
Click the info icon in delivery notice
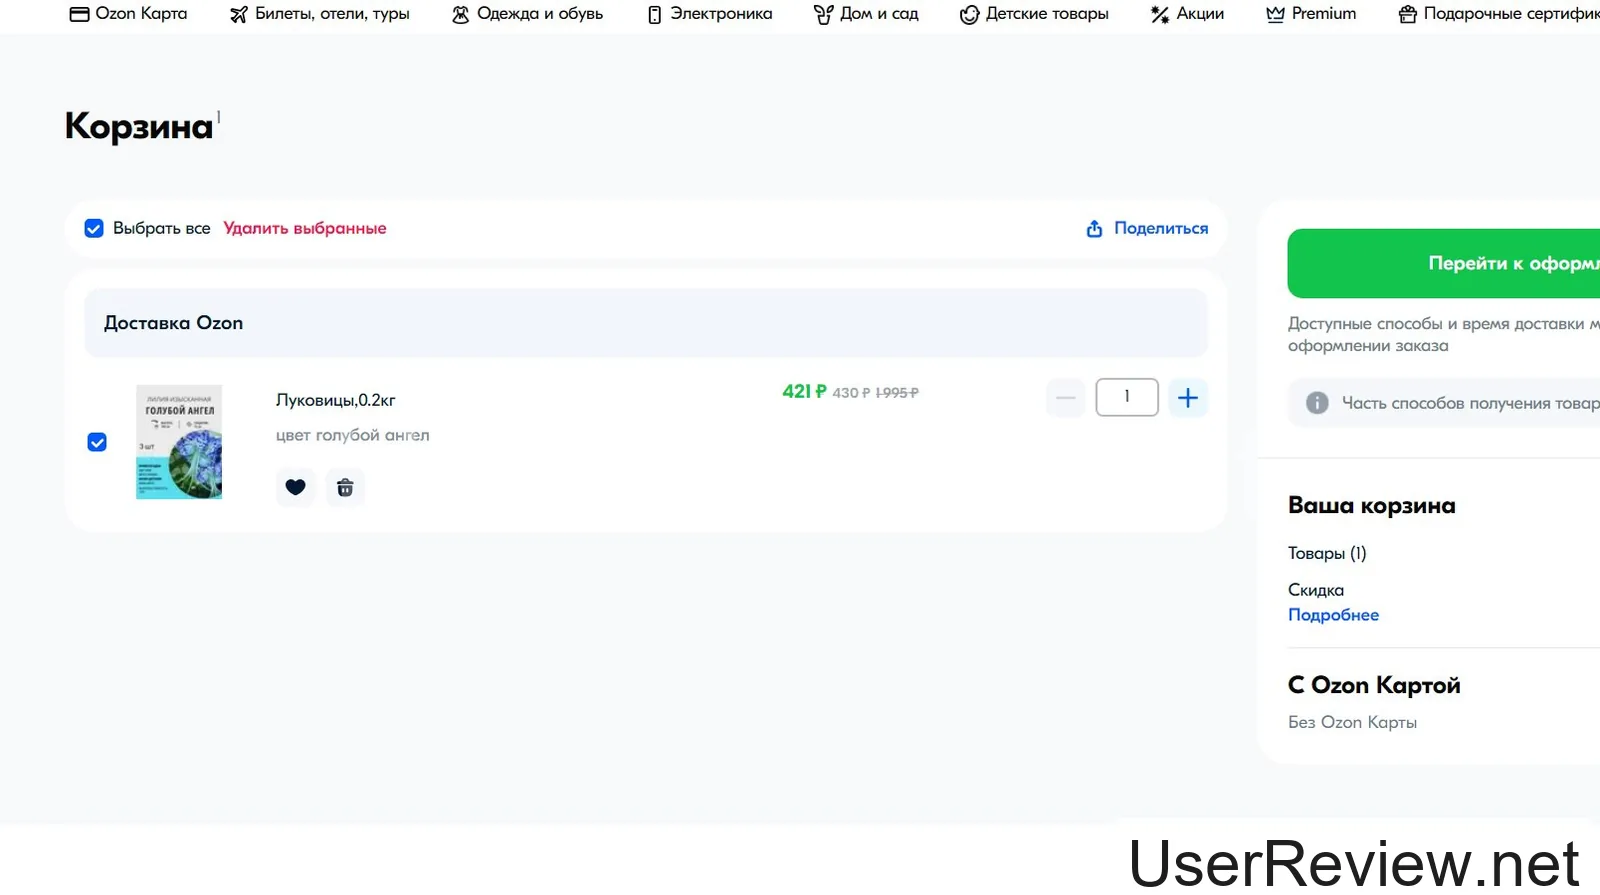1317,403
